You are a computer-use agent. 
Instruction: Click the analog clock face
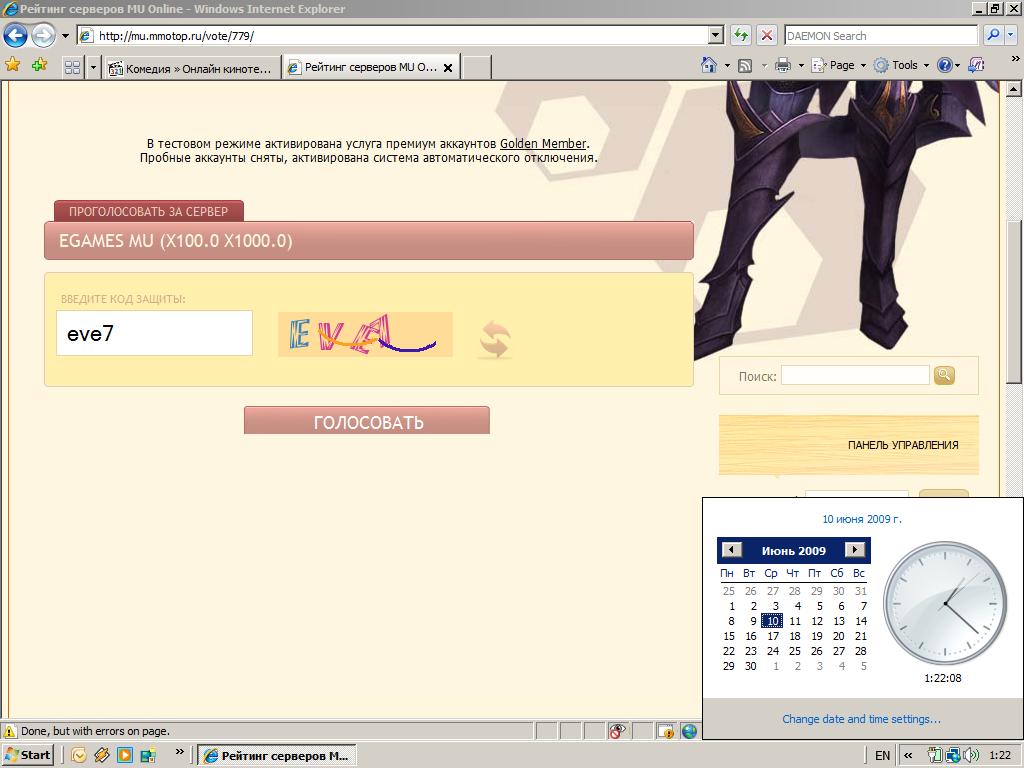[x=944, y=602]
